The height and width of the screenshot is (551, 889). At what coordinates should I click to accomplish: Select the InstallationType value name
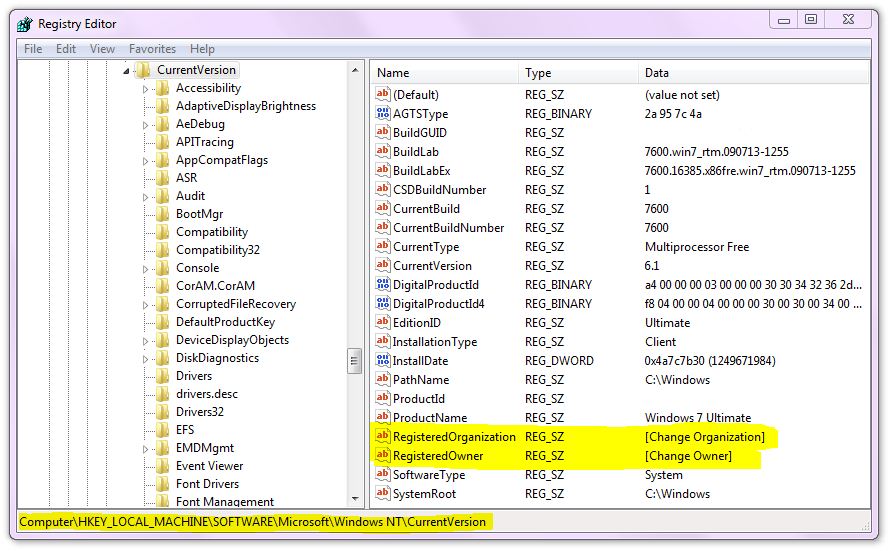pos(435,342)
